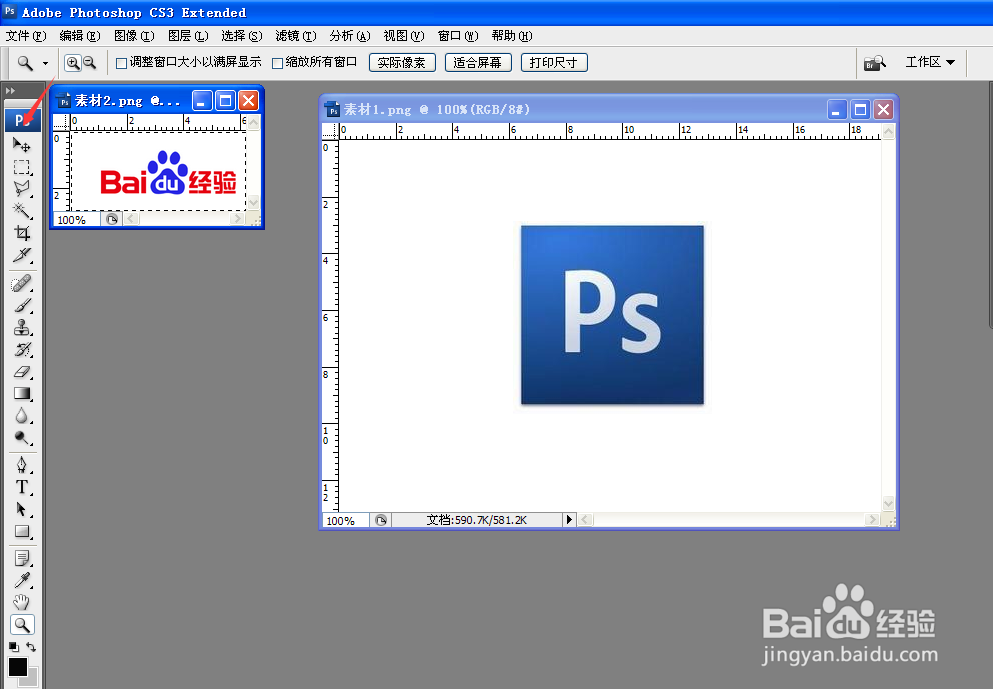The width and height of the screenshot is (993, 689).
Task: Select the Eyedropper tool
Action: tap(22, 578)
